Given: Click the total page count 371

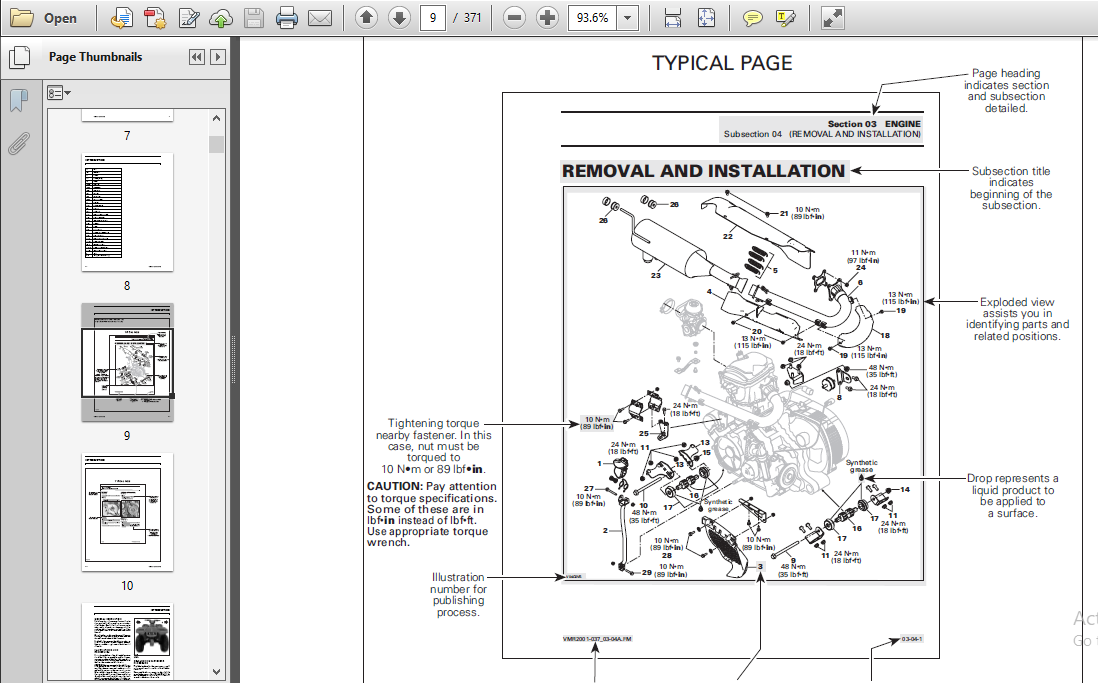Looking at the screenshot, I should (x=473, y=18).
